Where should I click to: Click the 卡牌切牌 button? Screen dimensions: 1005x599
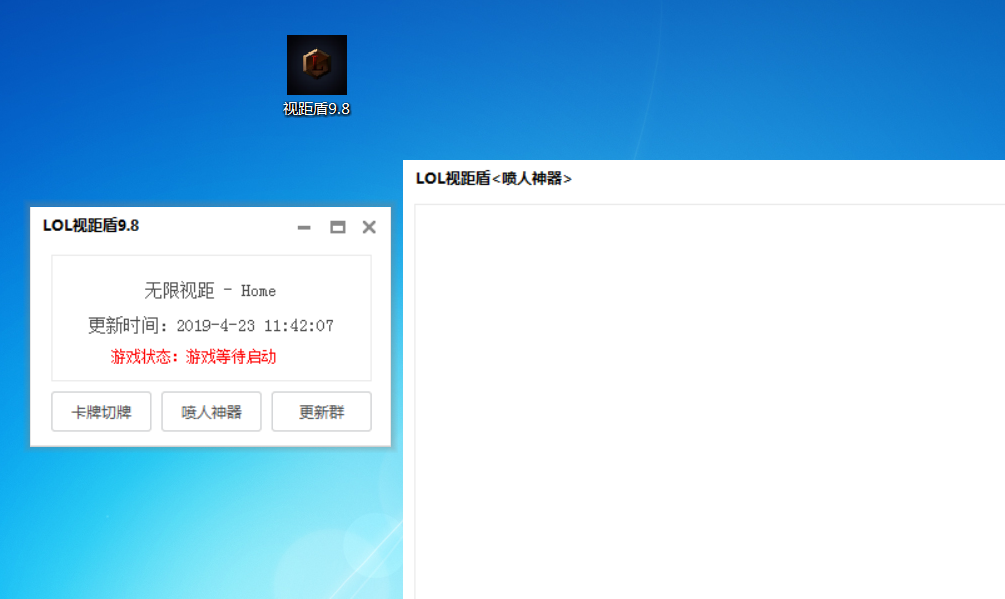tap(101, 411)
